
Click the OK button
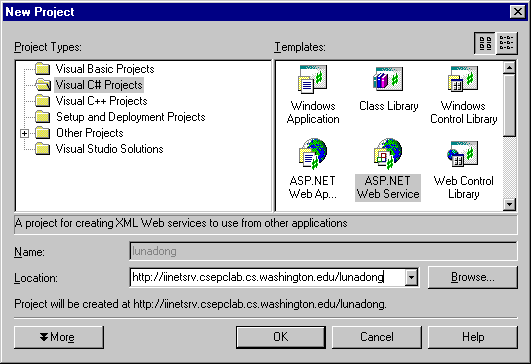[281, 337]
